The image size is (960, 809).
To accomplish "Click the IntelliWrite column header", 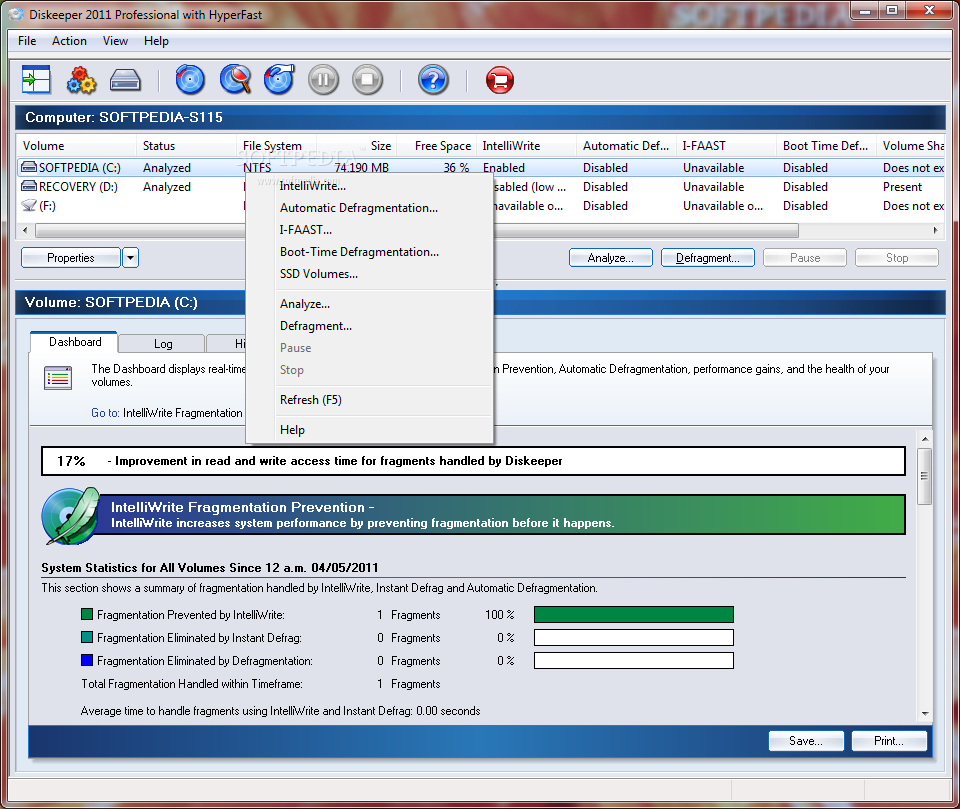I will (x=526, y=146).
